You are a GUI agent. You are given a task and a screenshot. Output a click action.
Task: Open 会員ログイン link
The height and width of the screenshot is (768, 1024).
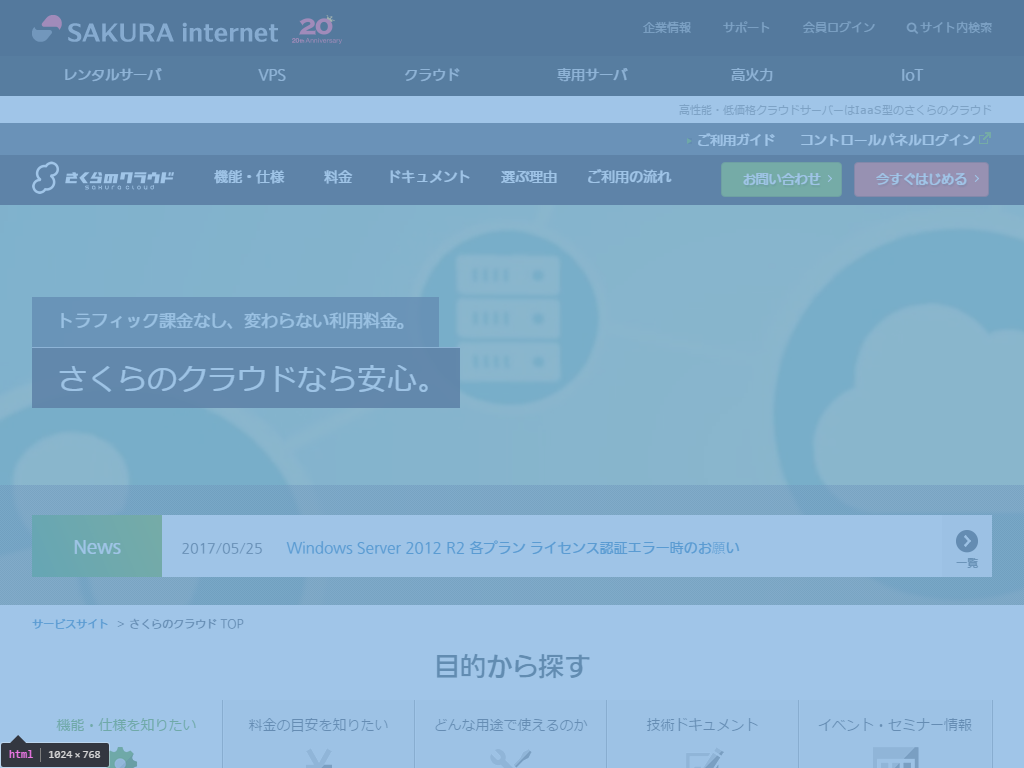click(x=839, y=27)
